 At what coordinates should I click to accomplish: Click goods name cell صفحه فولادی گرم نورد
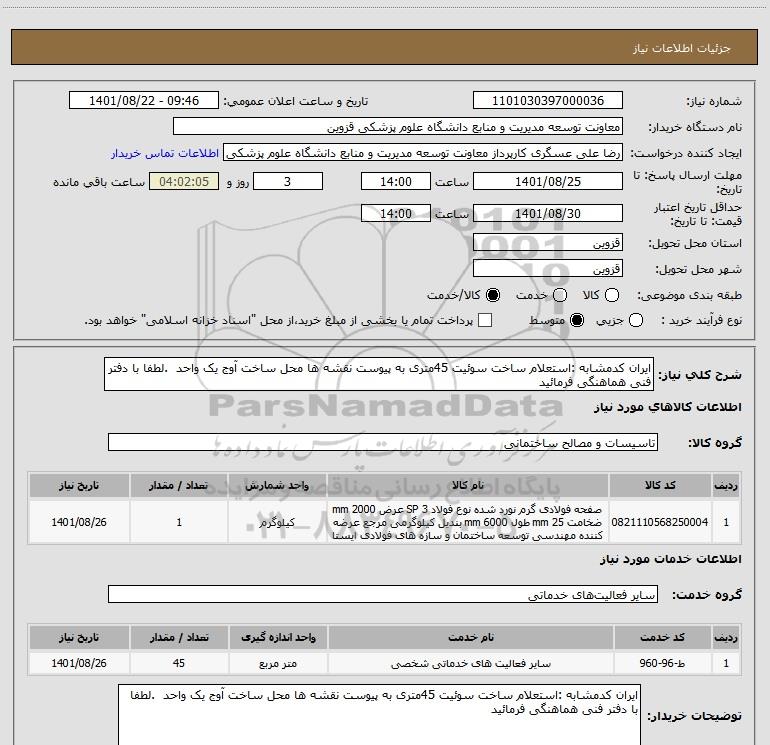pos(468,522)
